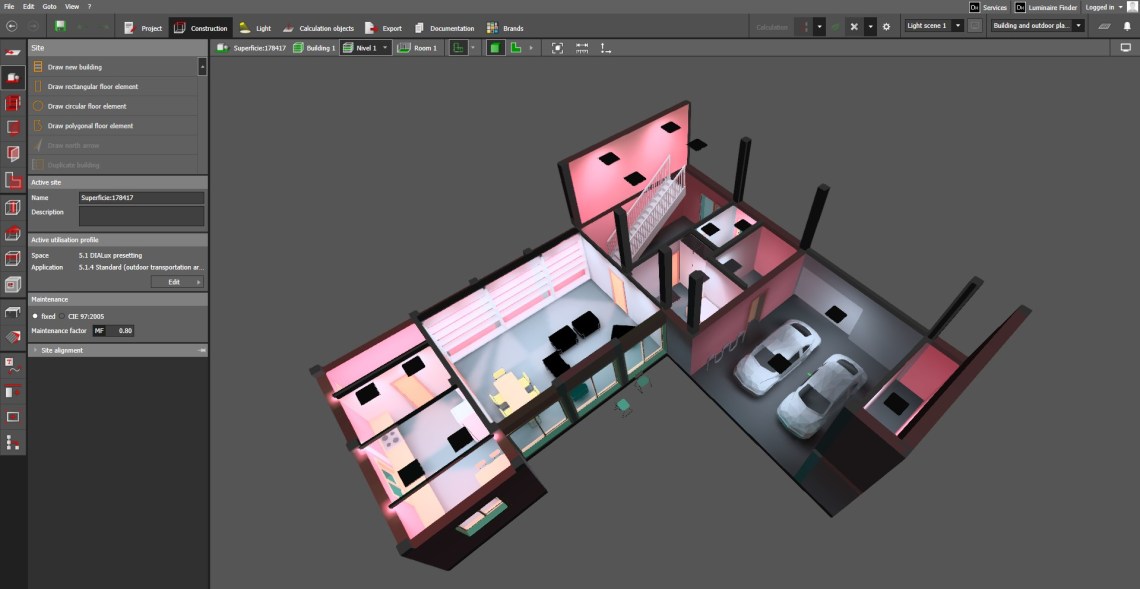The width and height of the screenshot is (1140, 589).
Task: Click the Edit utilisation profile button
Action: (x=177, y=282)
